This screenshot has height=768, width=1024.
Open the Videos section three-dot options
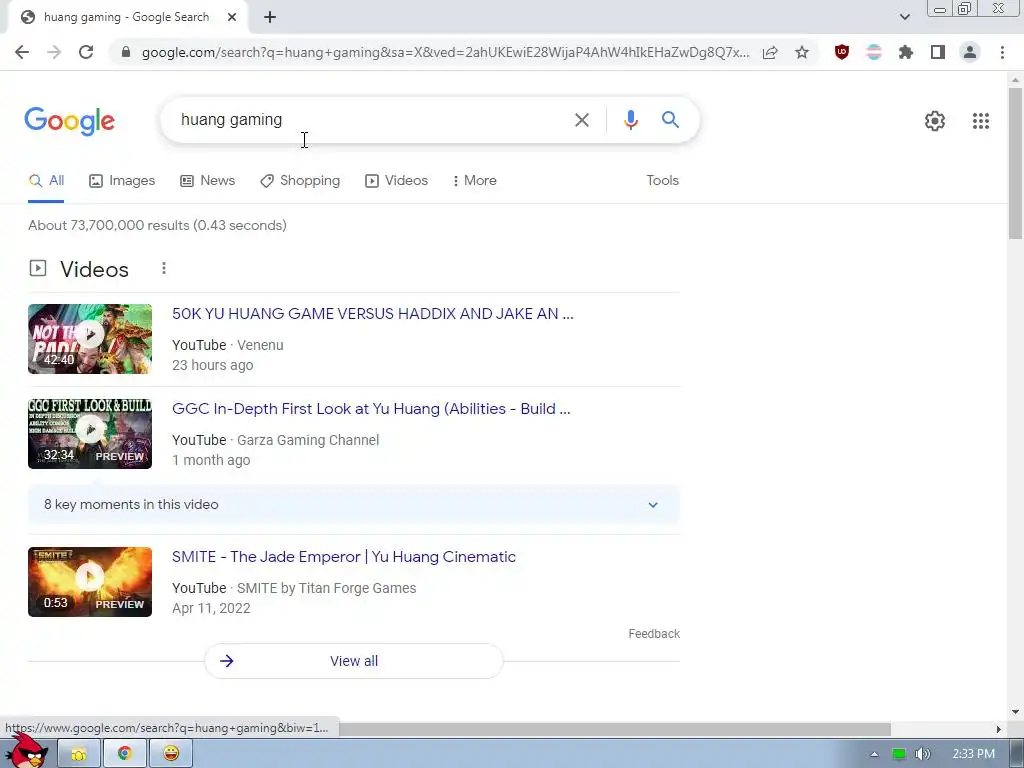164,268
